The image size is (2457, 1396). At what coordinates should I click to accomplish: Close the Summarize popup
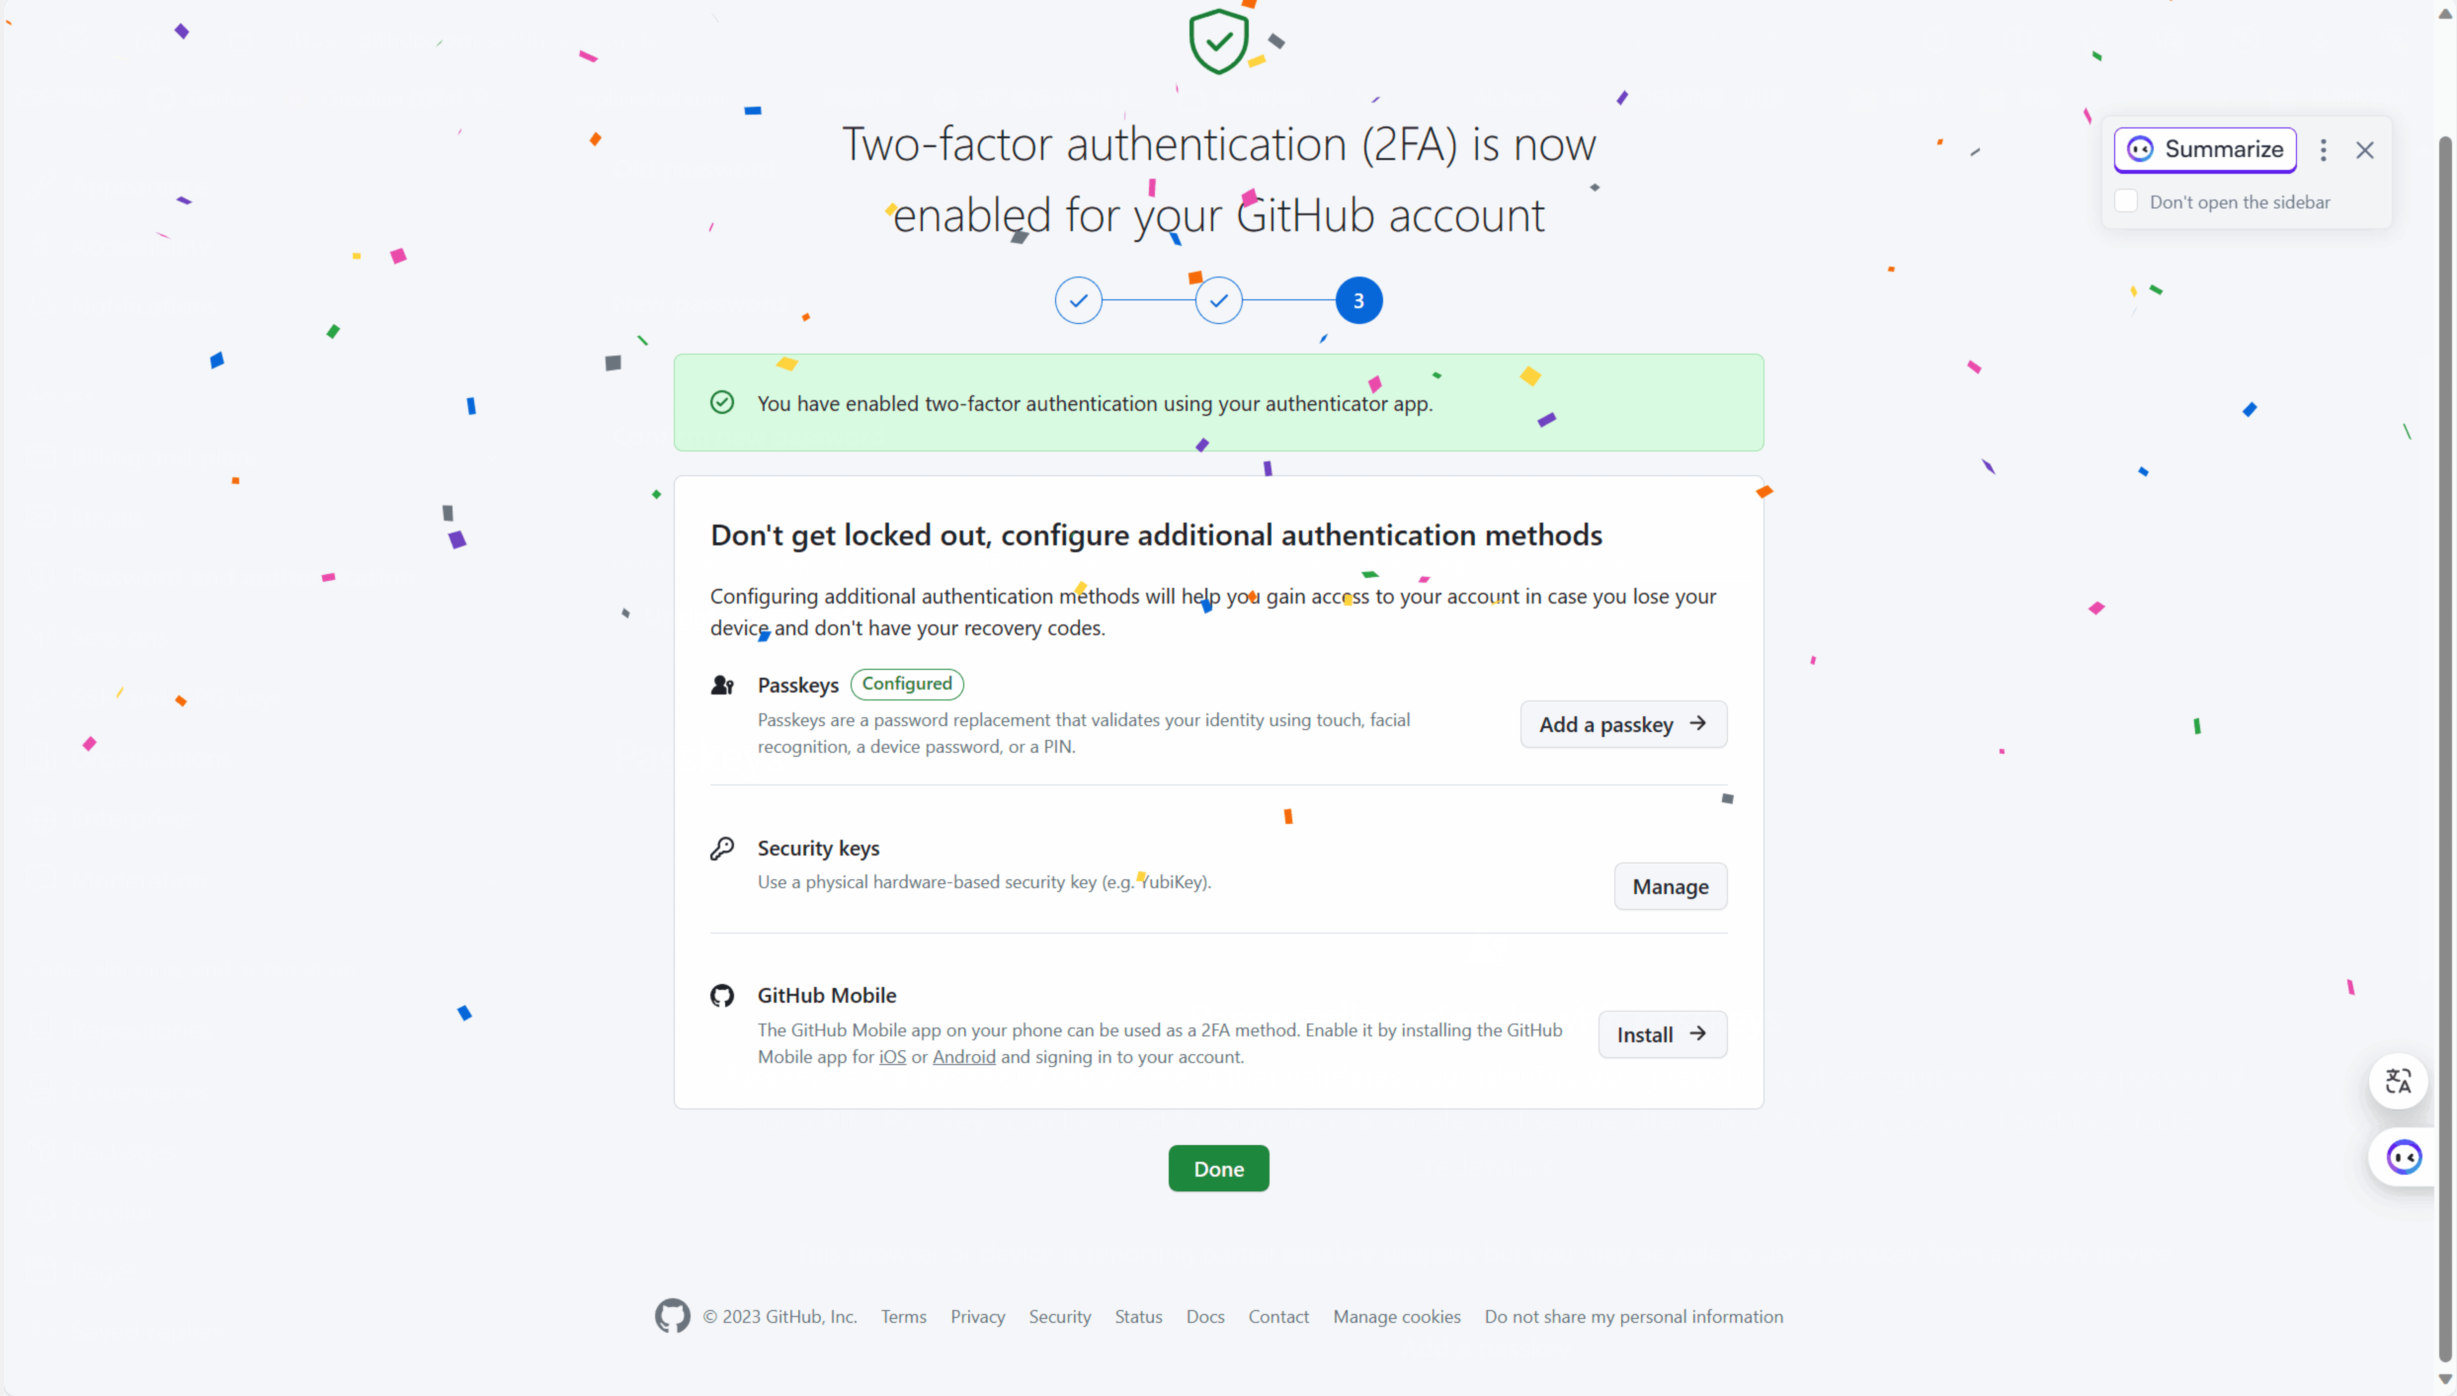(x=2365, y=150)
